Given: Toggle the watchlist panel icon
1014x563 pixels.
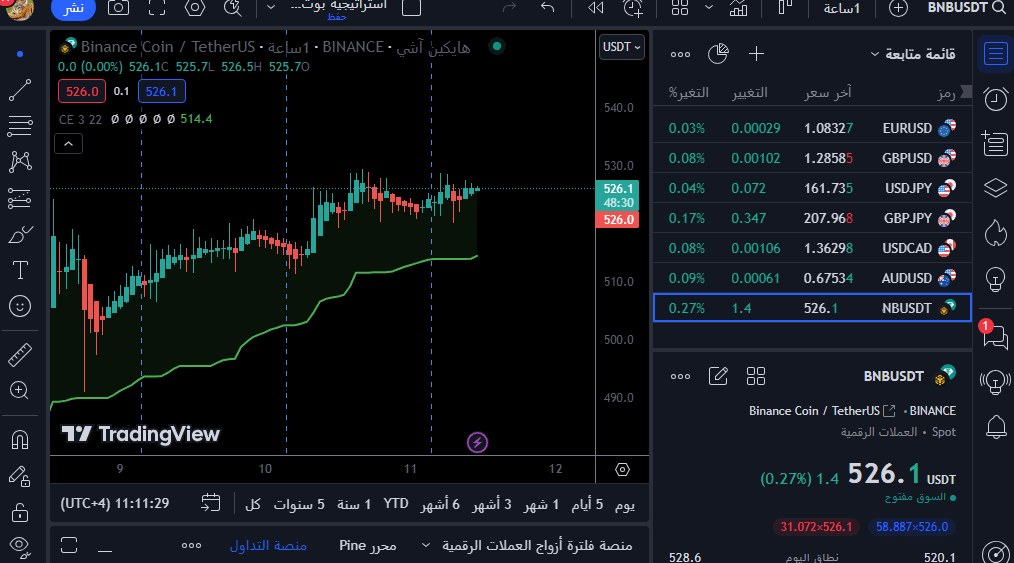Looking at the screenshot, I should (995, 54).
